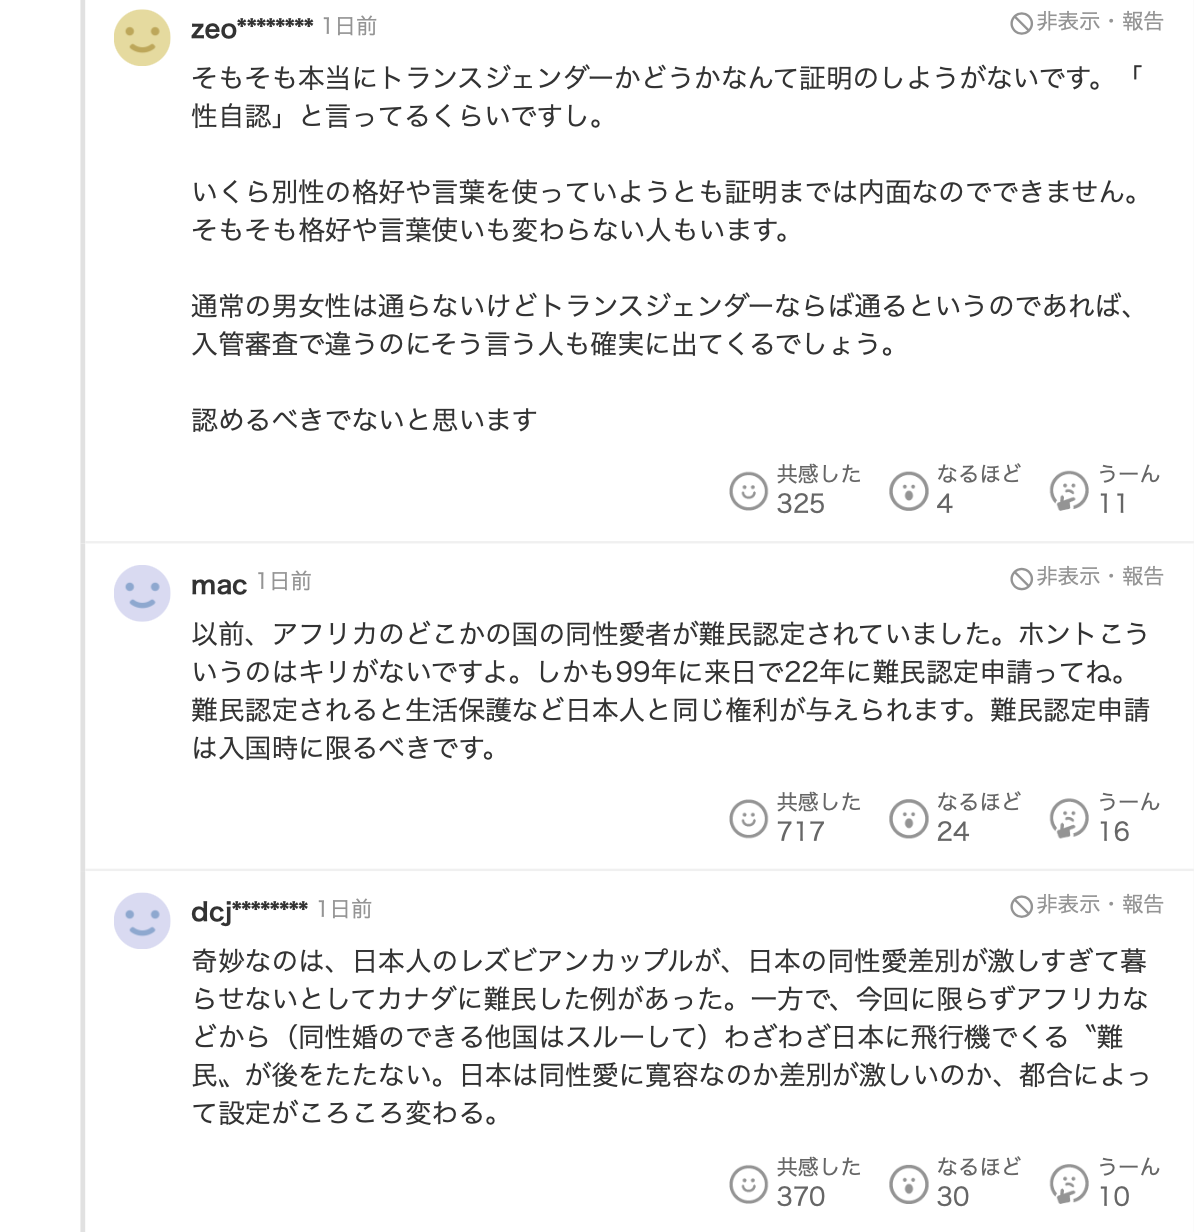The height and width of the screenshot is (1232, 1194).
Task: Click 非表示・報告 on zeo's comment
Action: [1087, 22]
